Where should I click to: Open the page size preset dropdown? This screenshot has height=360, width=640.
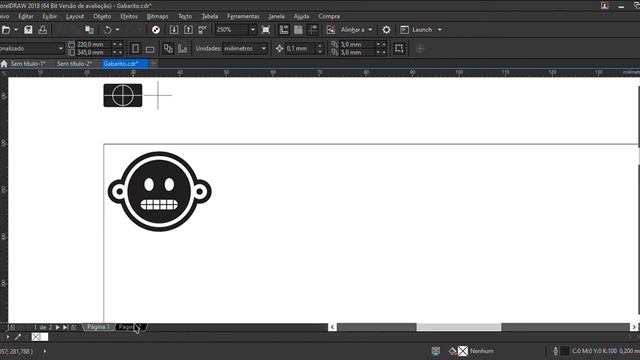point(61,49)
